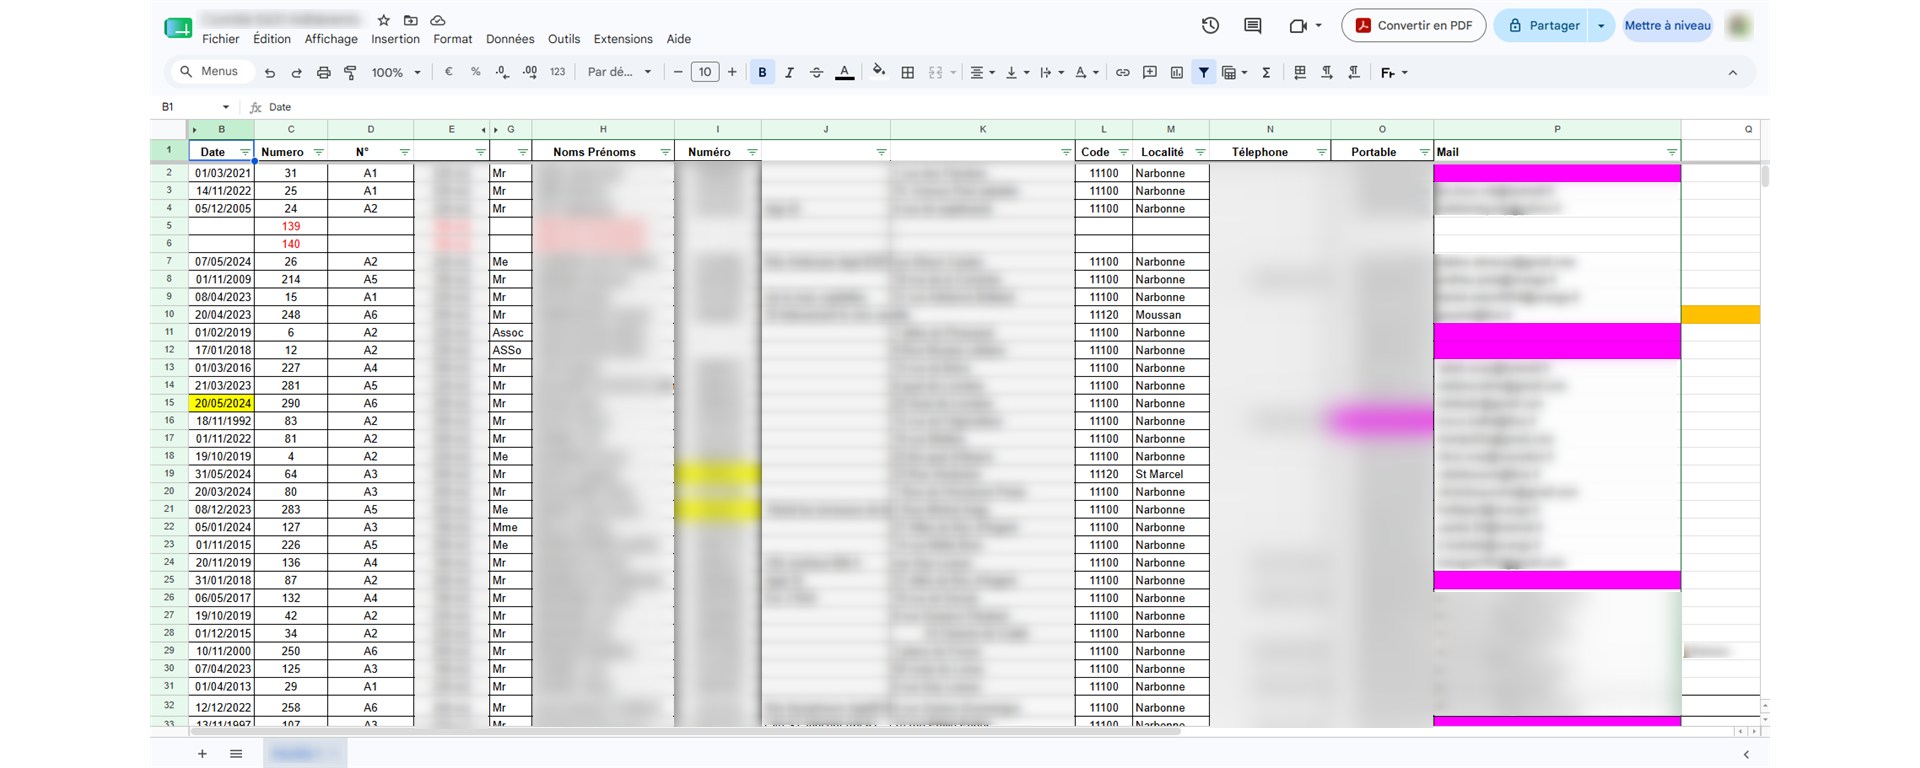Image resolution: width=1920 pixels, height=768 pixels.
Task: Click the Partager button
Action: pos(1542,26)
